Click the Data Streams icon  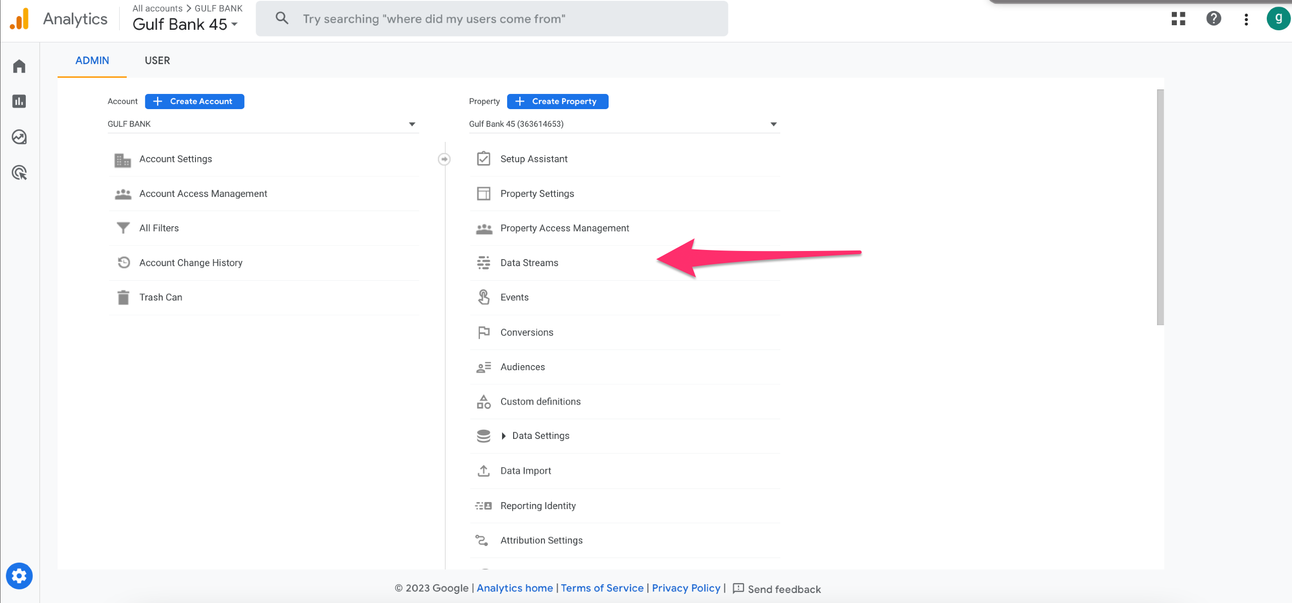tap(484, 263)
